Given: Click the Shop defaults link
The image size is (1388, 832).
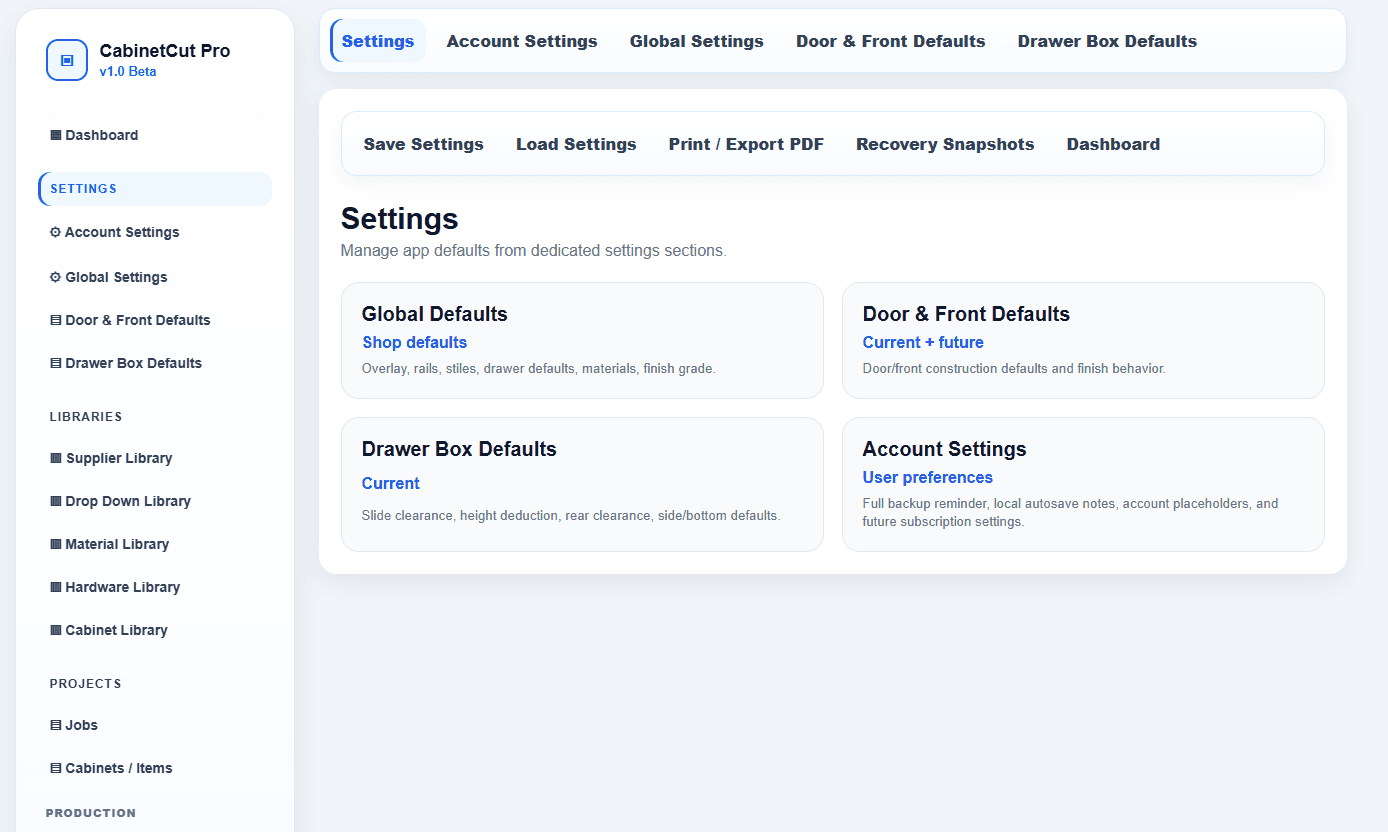Looking at the screenshot, I should tap(415, 342).
